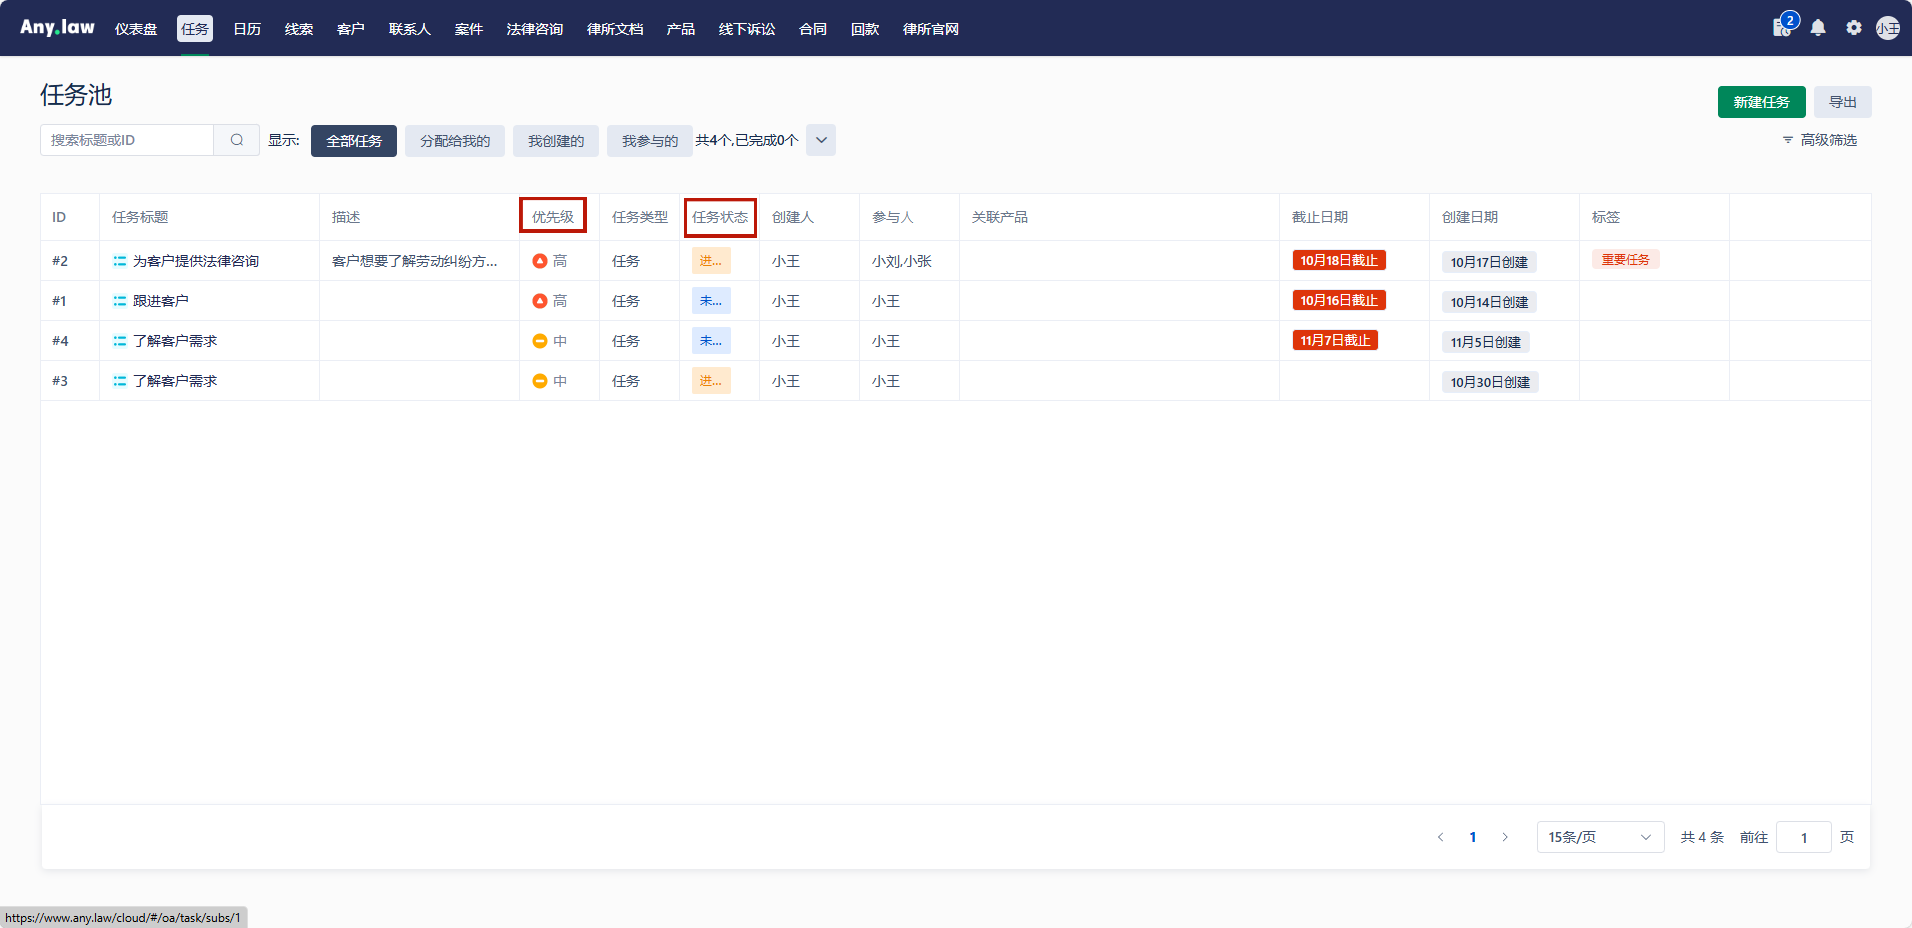Click the 导出 button
Image resolution: width=1912 pixels, height=928 pixels.
(x=1842, y=102)
